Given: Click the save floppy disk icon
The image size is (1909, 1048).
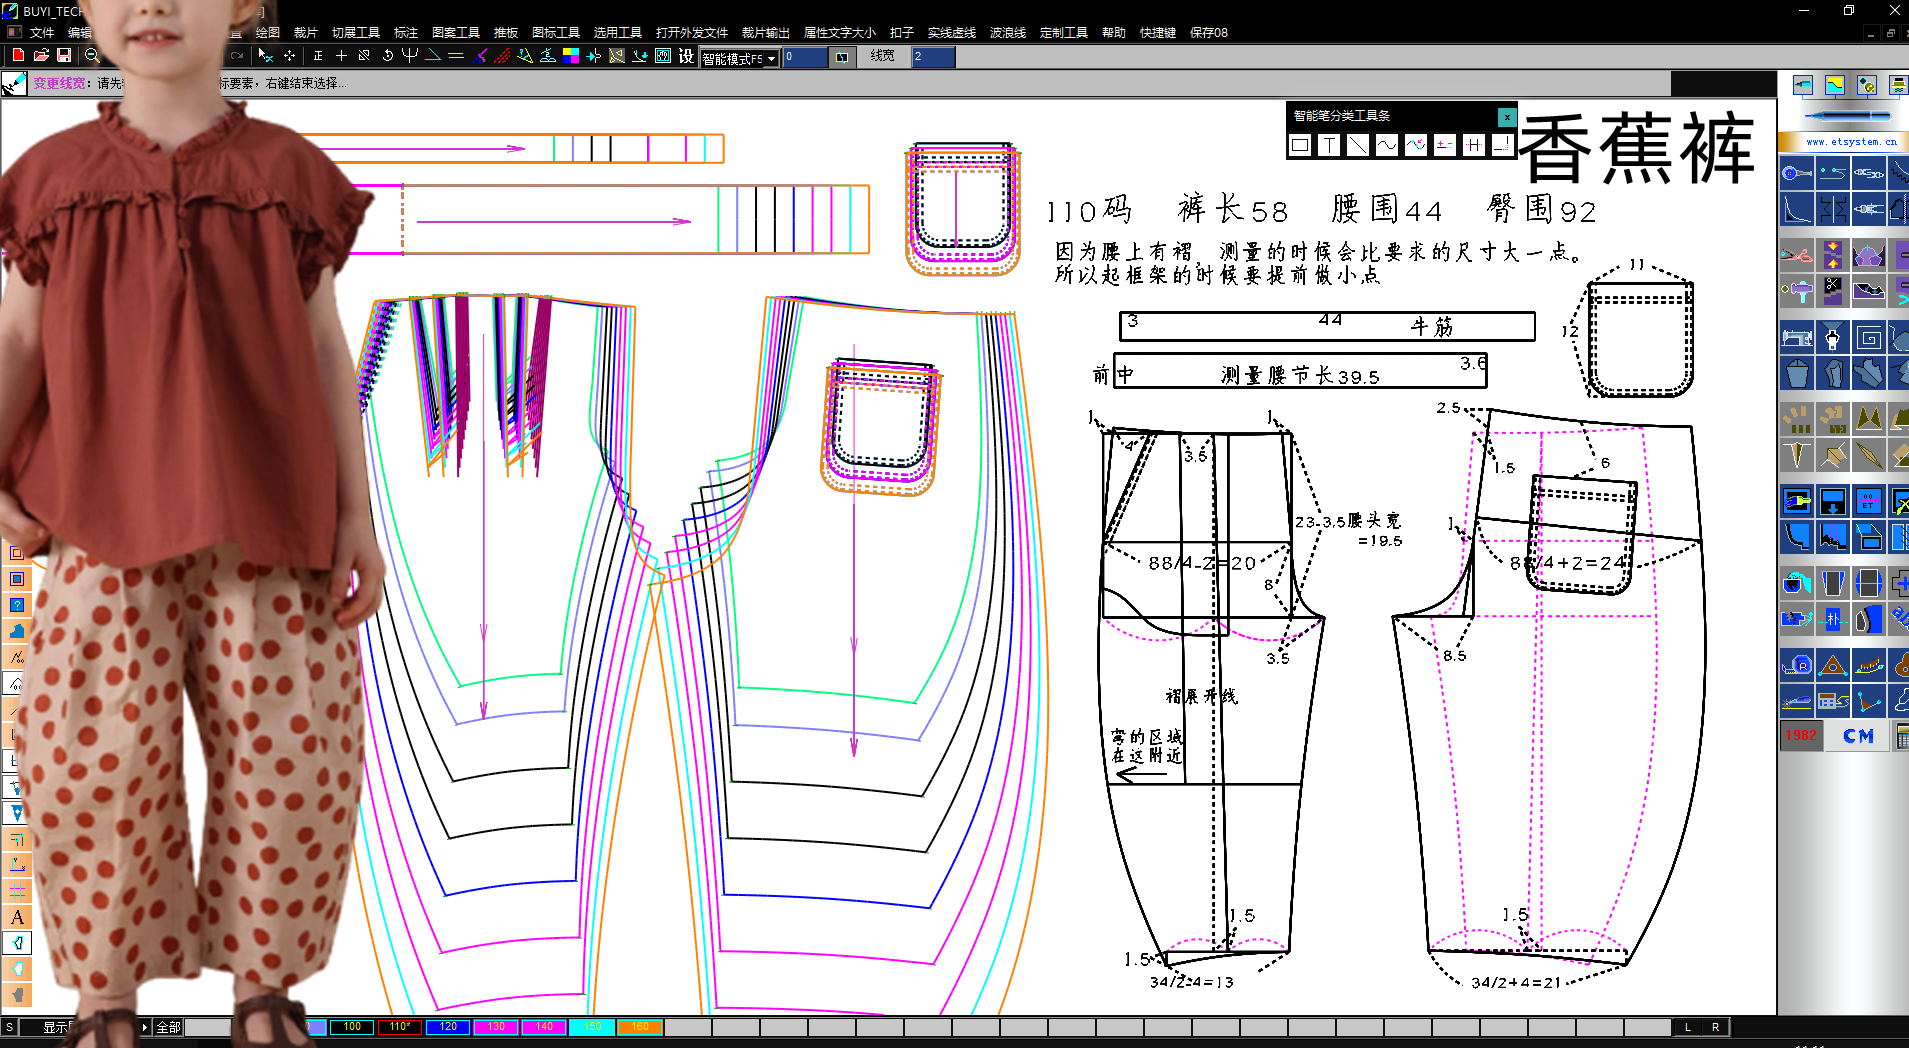Looking at the screenshot, I should [x=64, y=55].
